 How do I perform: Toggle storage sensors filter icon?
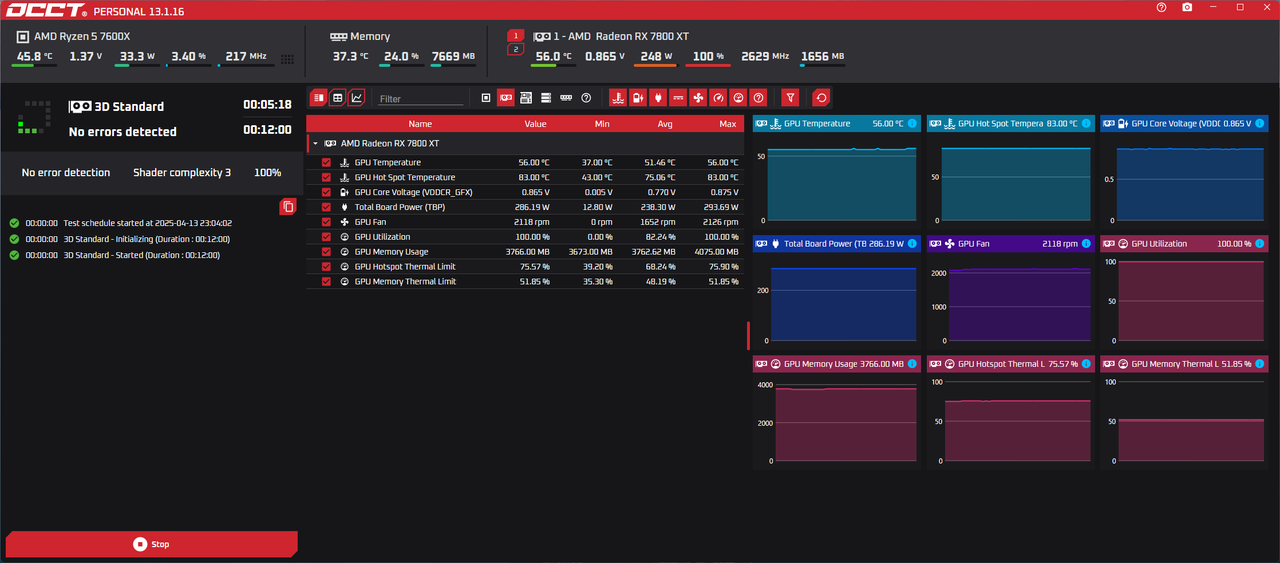tap(546, 98)
